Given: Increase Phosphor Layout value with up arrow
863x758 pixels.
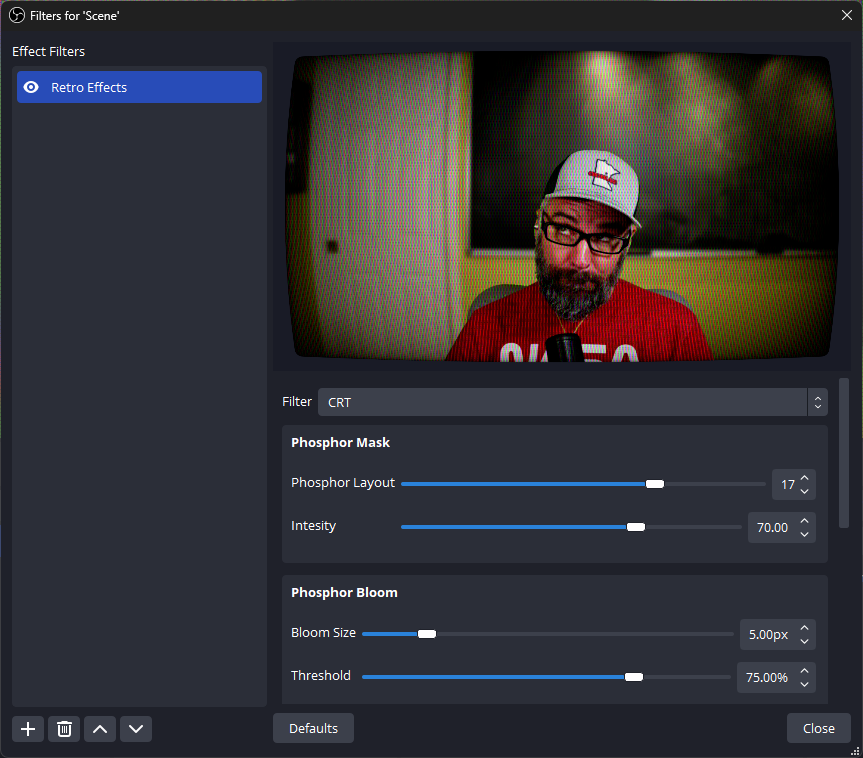Looking at the screenshot, I should coord(806,478).
